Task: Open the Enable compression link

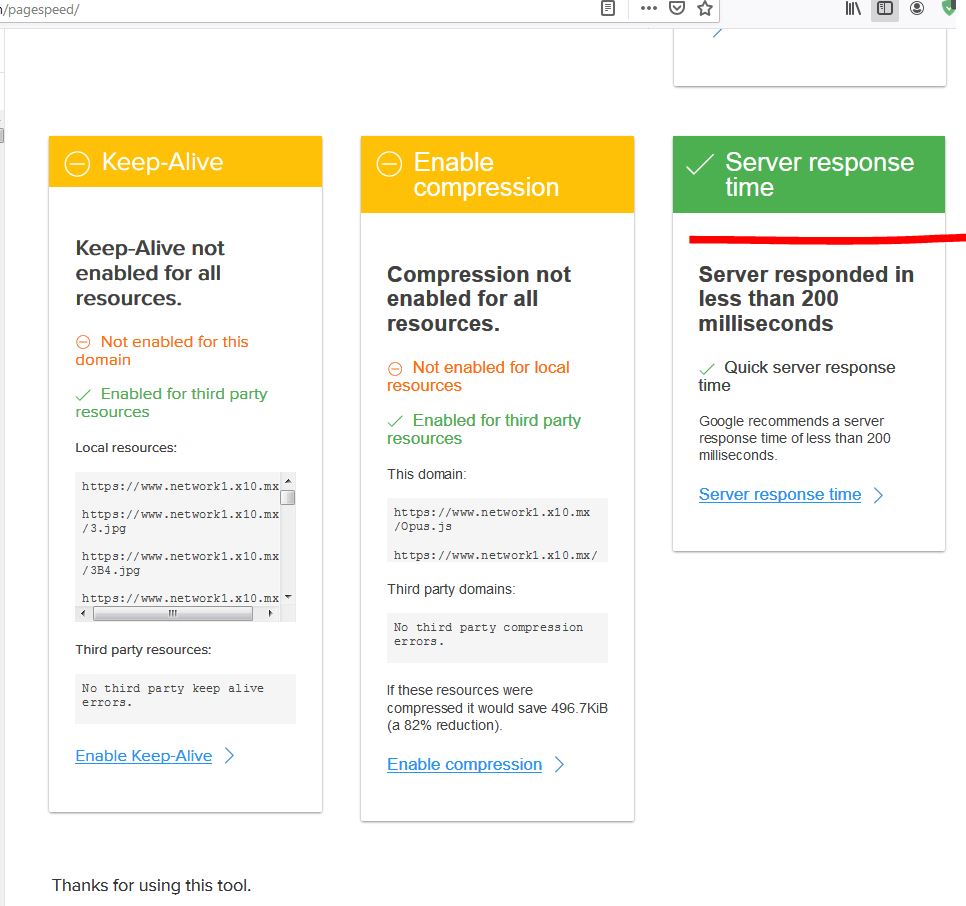Action: (x=464, y=765)
